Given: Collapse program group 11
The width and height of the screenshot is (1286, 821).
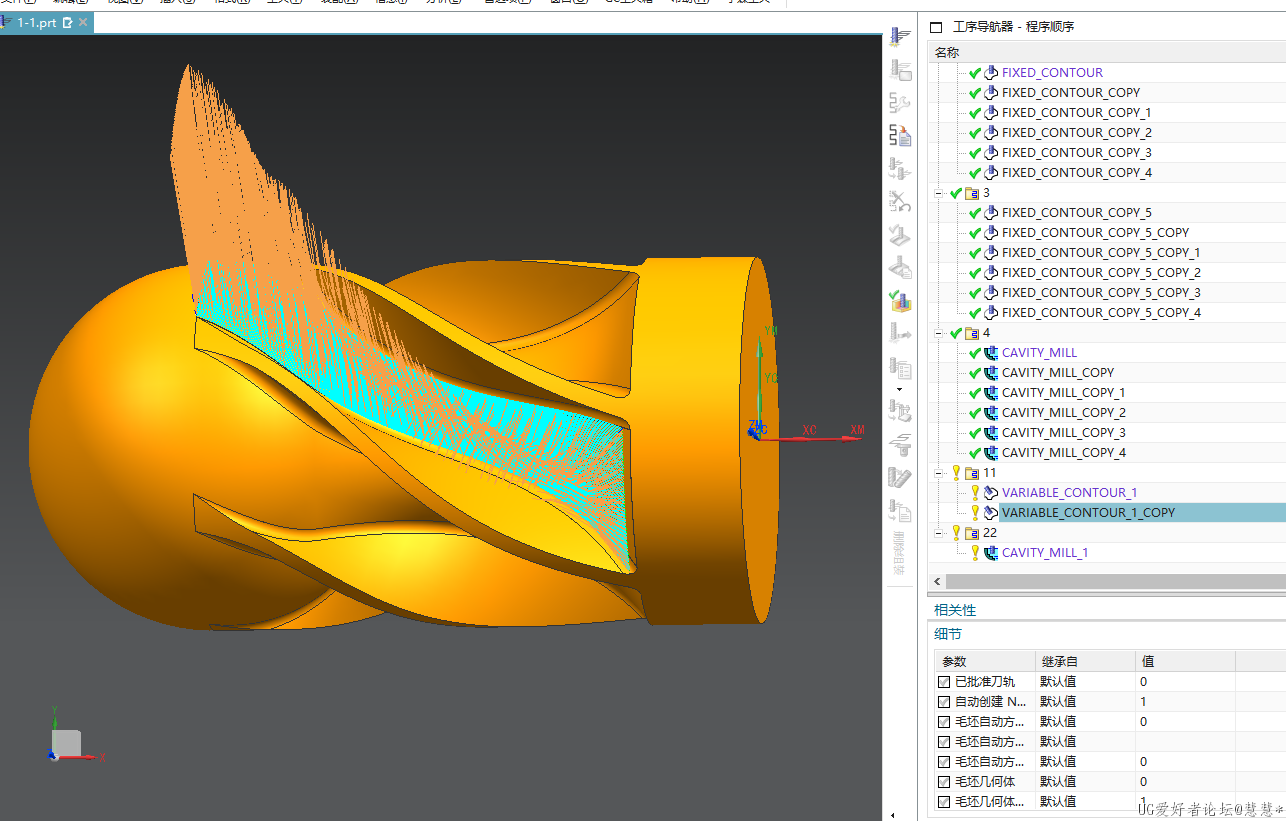Looking at the screenshot, I should click(x=938, y=472).
